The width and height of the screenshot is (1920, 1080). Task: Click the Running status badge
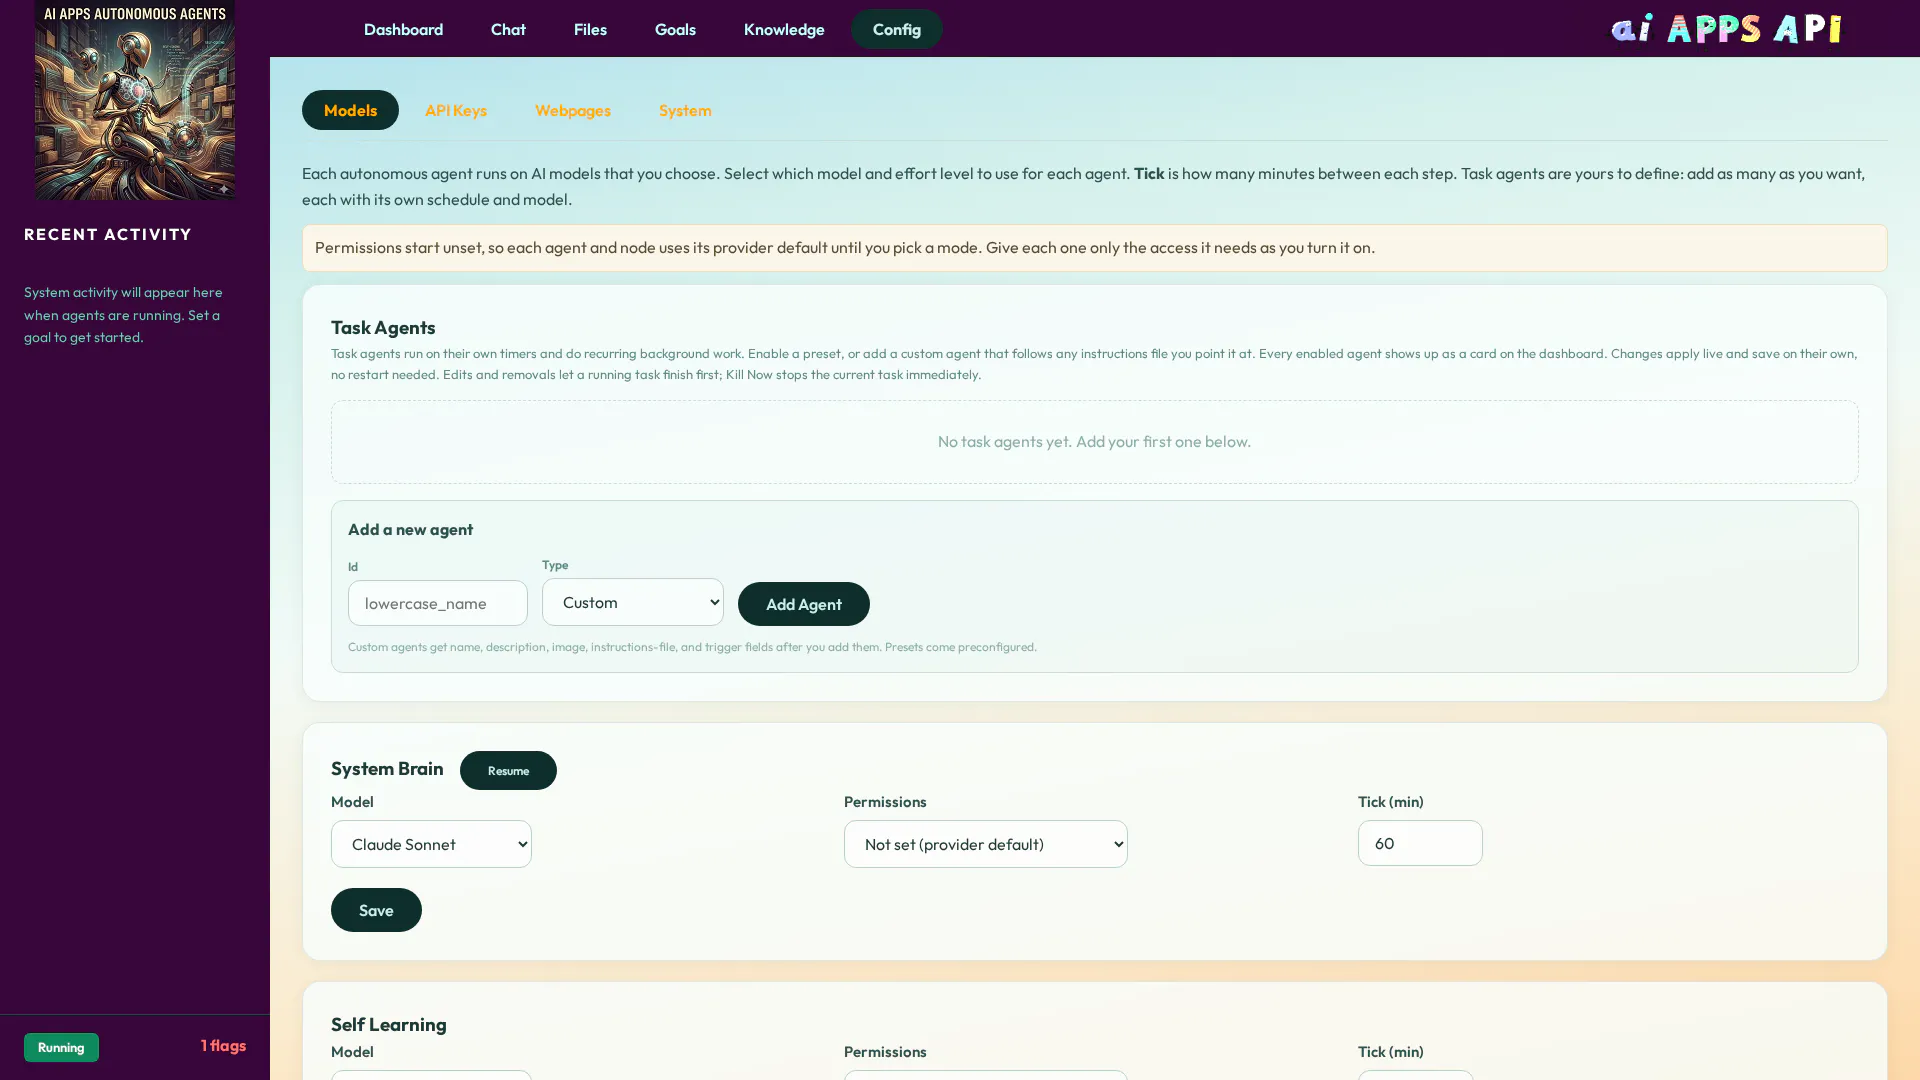(61, 1047)
